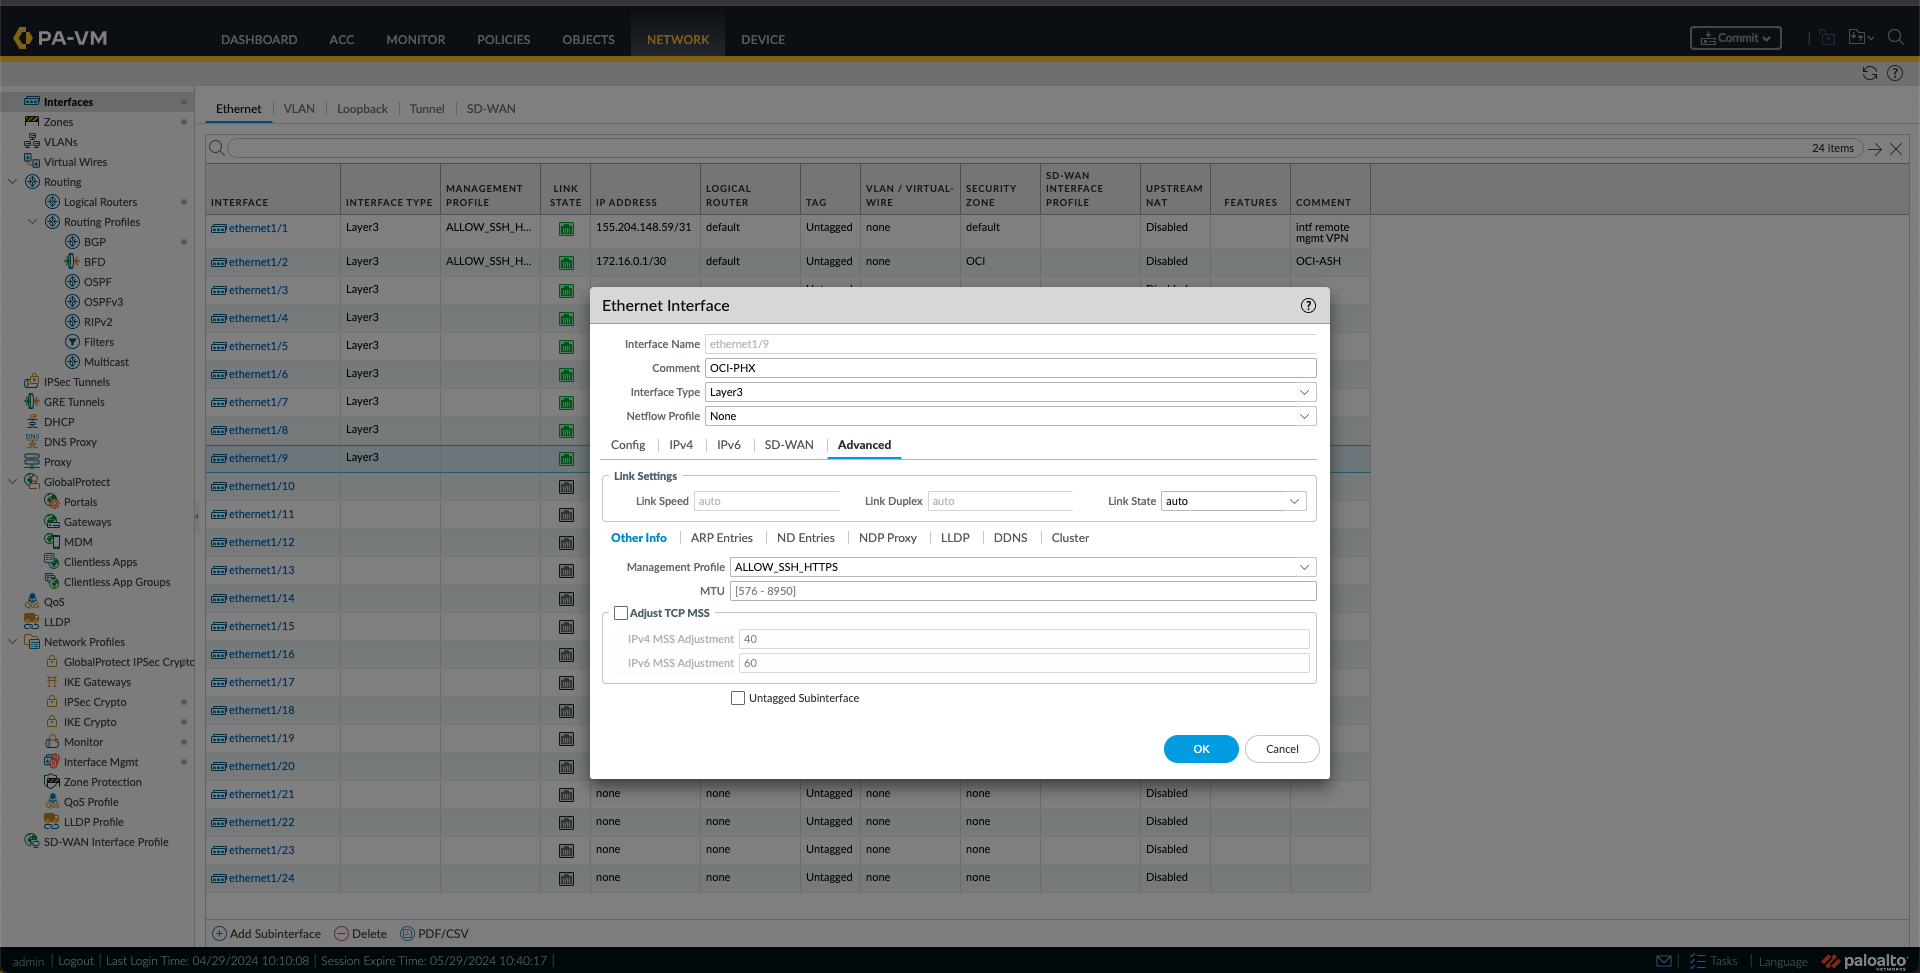Image resolution: width=1920 pixels, height=973 pixels.
Task: Click the lock icon near Commit
Action: pyautogui.click(x=1828, y=36)
